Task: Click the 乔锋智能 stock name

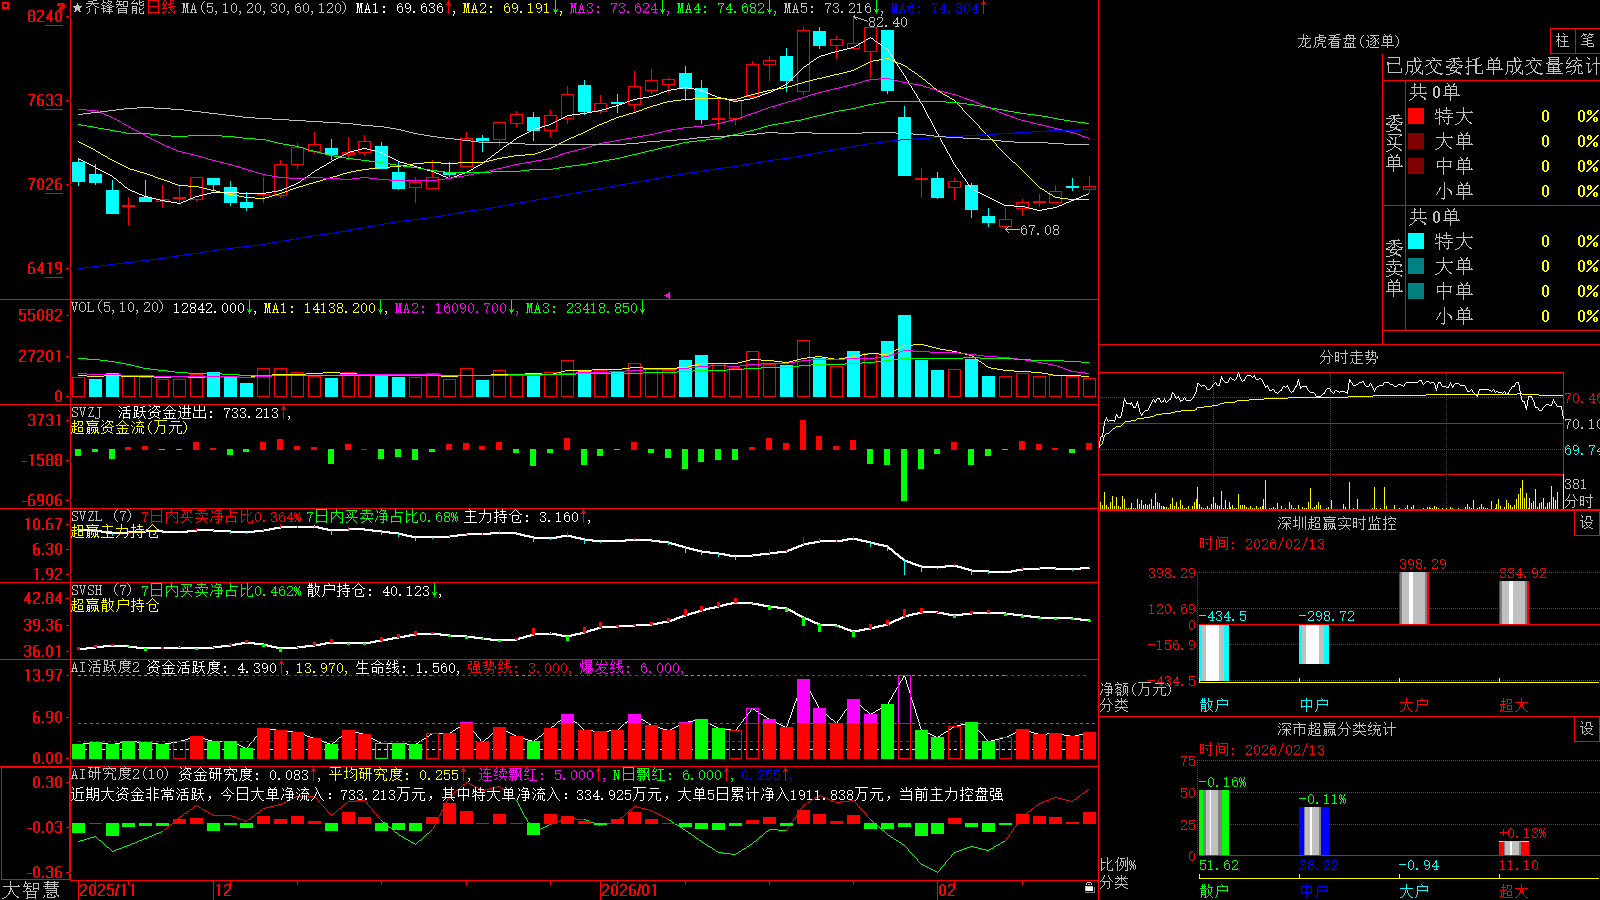Action: point(114,8)
